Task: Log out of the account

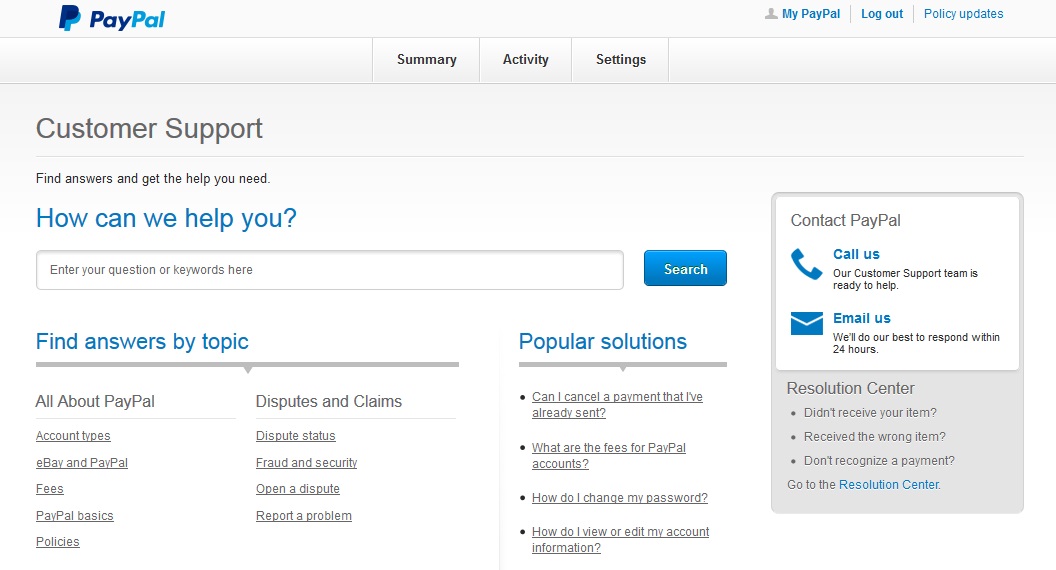Action: (882, 14)
